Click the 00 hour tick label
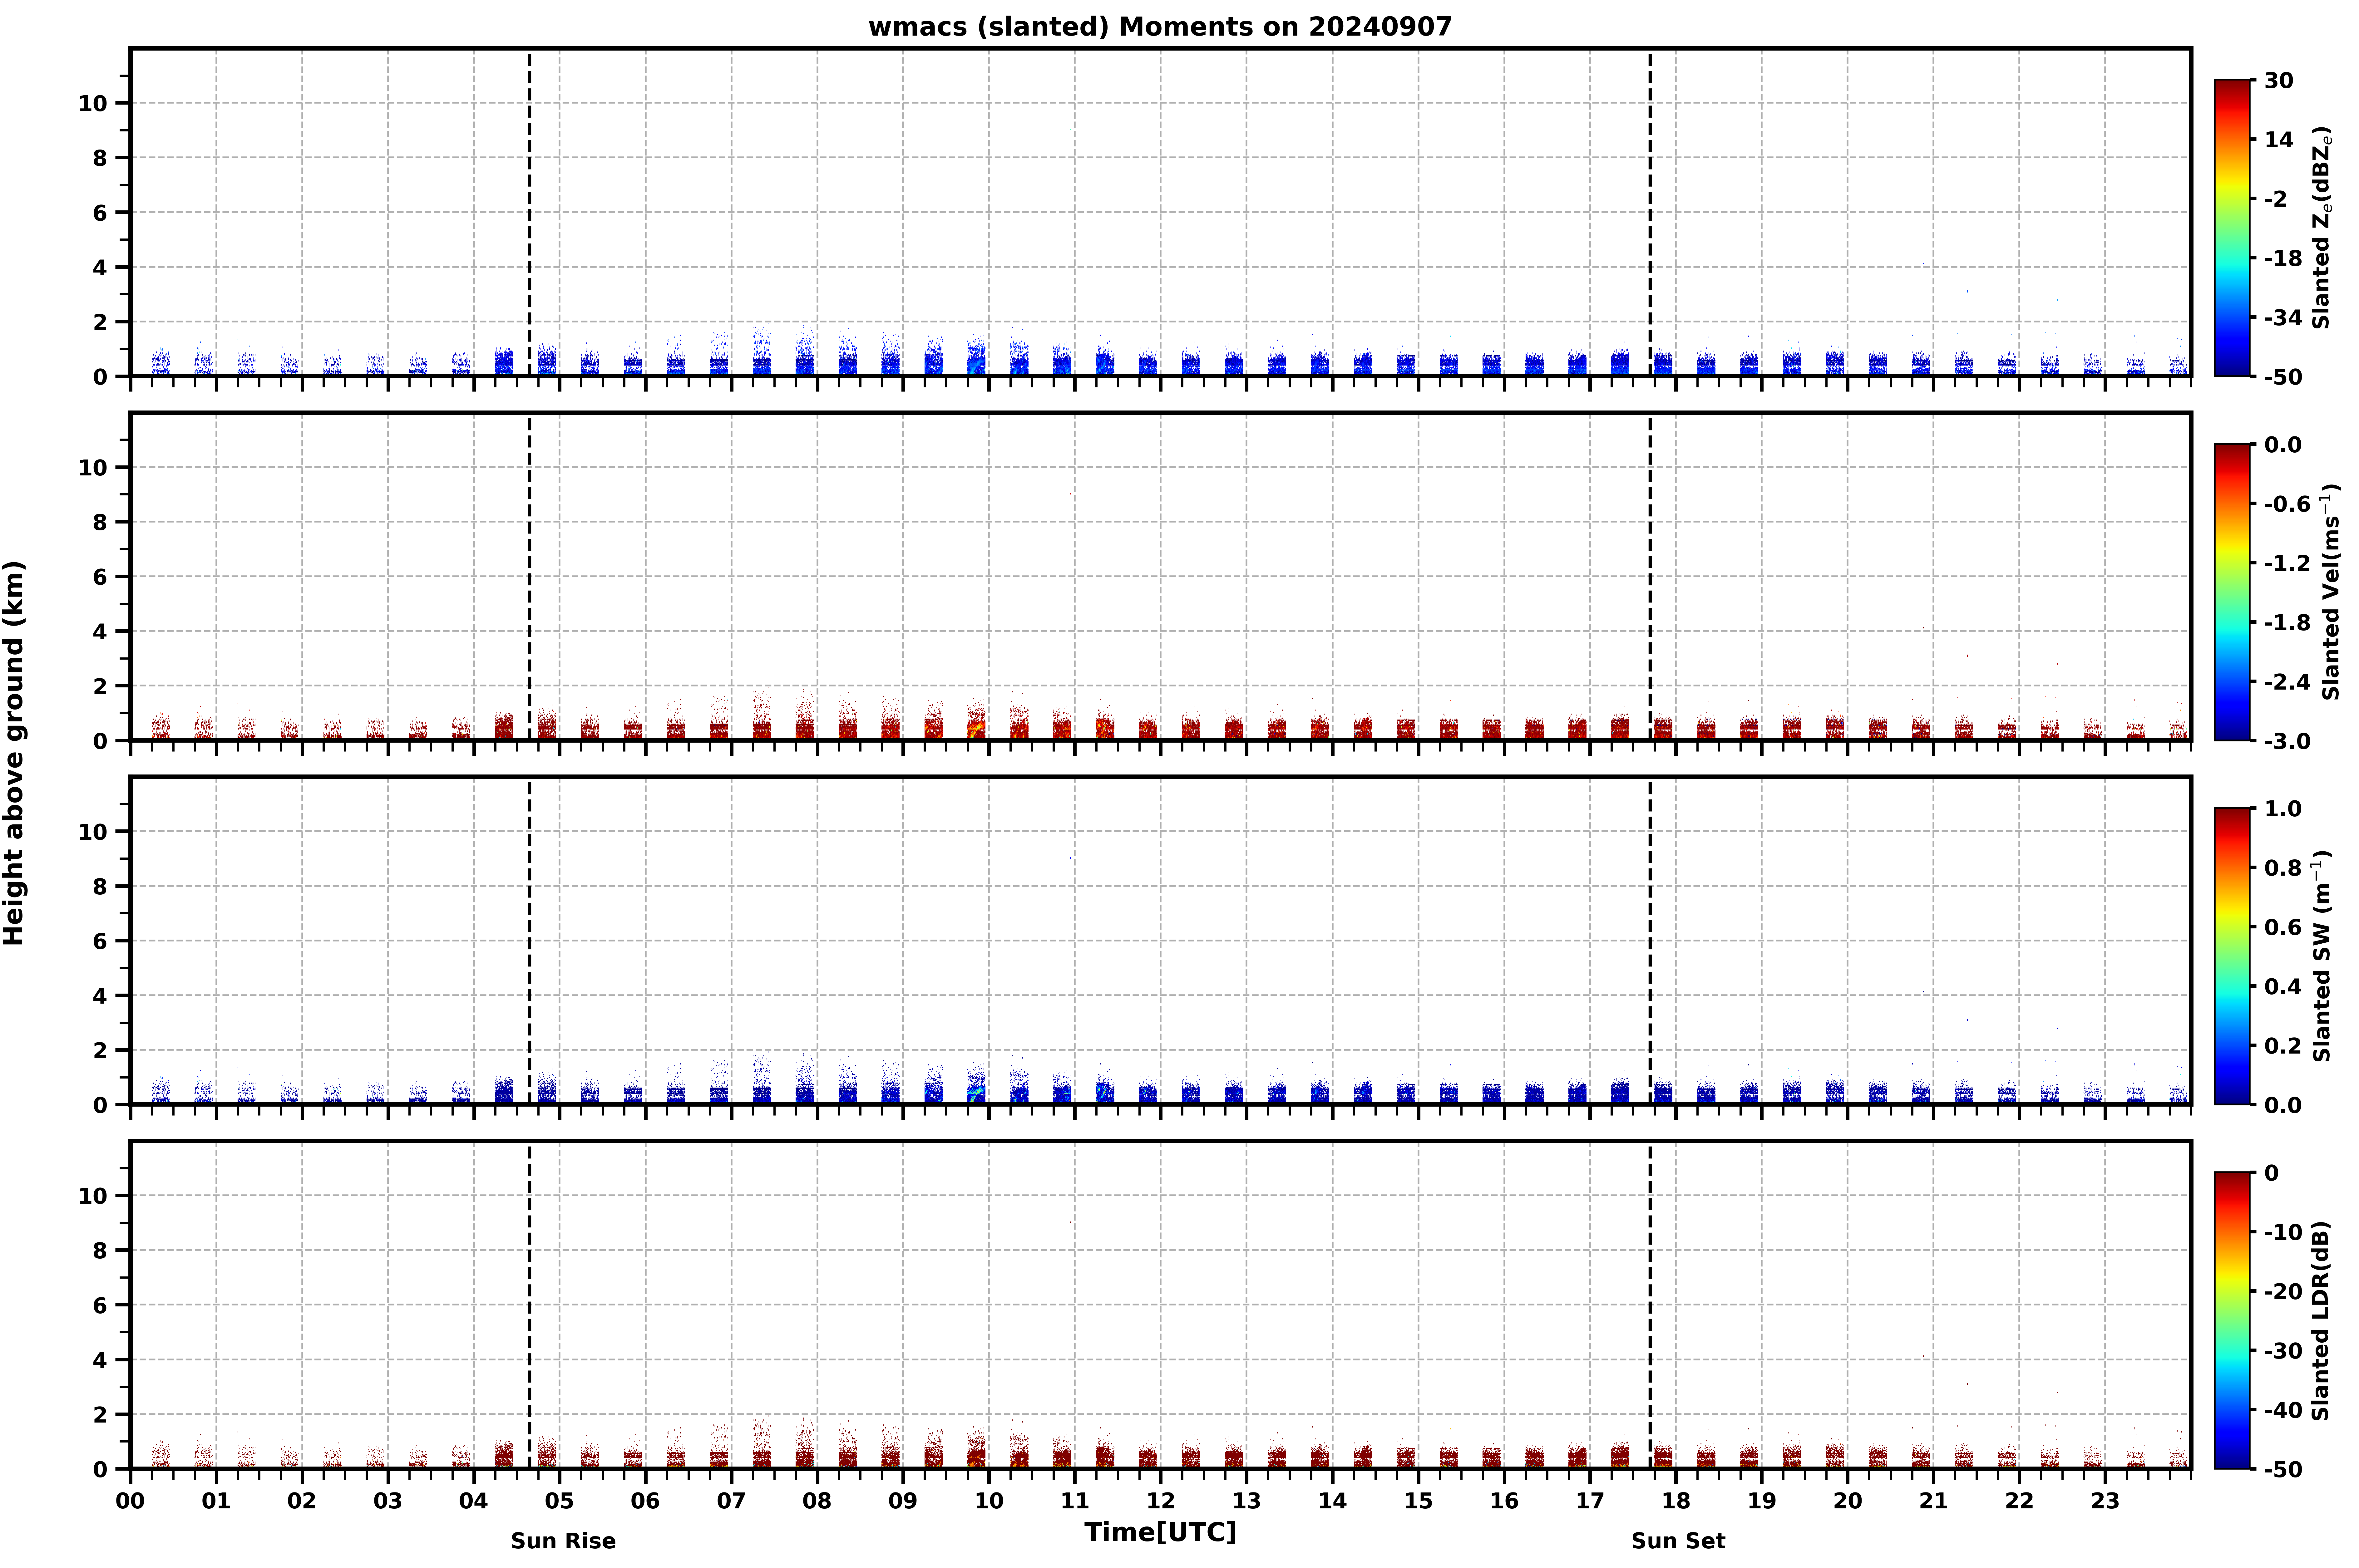Viewport: 2359px width, 1568px height. click(x=130, y=1501)
